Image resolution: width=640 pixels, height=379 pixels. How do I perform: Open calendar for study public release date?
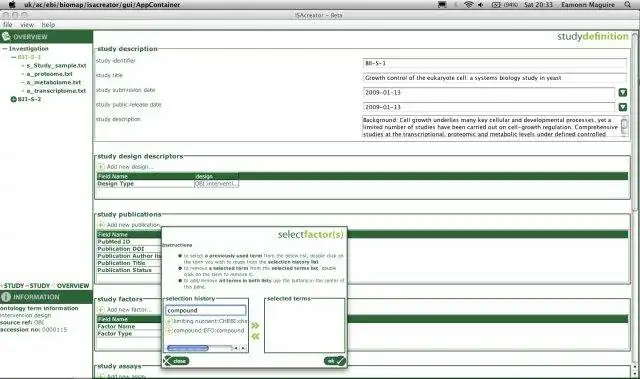tap(622, 107)
